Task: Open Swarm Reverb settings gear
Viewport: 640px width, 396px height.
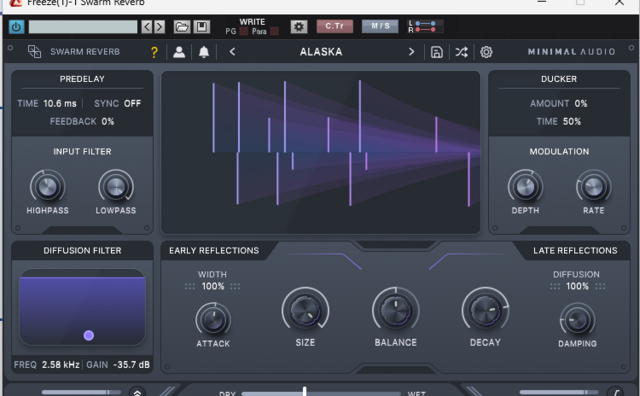Action: [486, 52]
